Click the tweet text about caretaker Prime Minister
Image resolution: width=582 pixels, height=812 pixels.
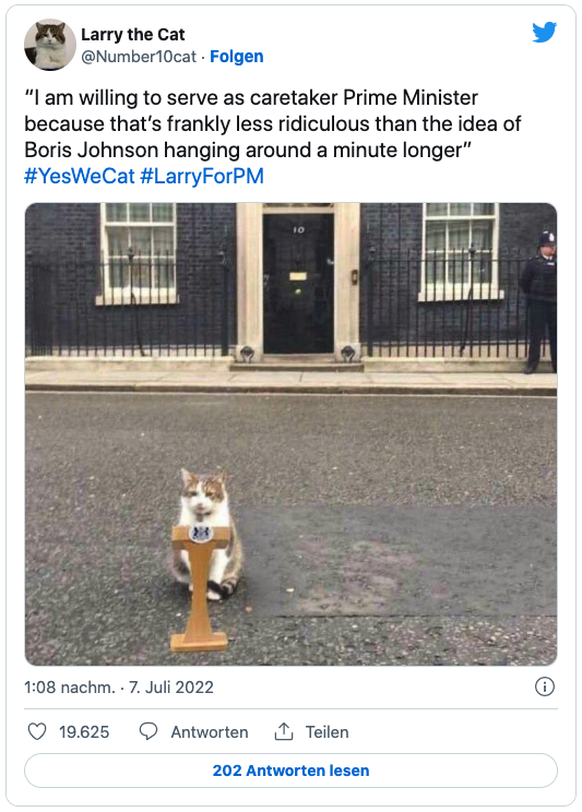[273, 124]
